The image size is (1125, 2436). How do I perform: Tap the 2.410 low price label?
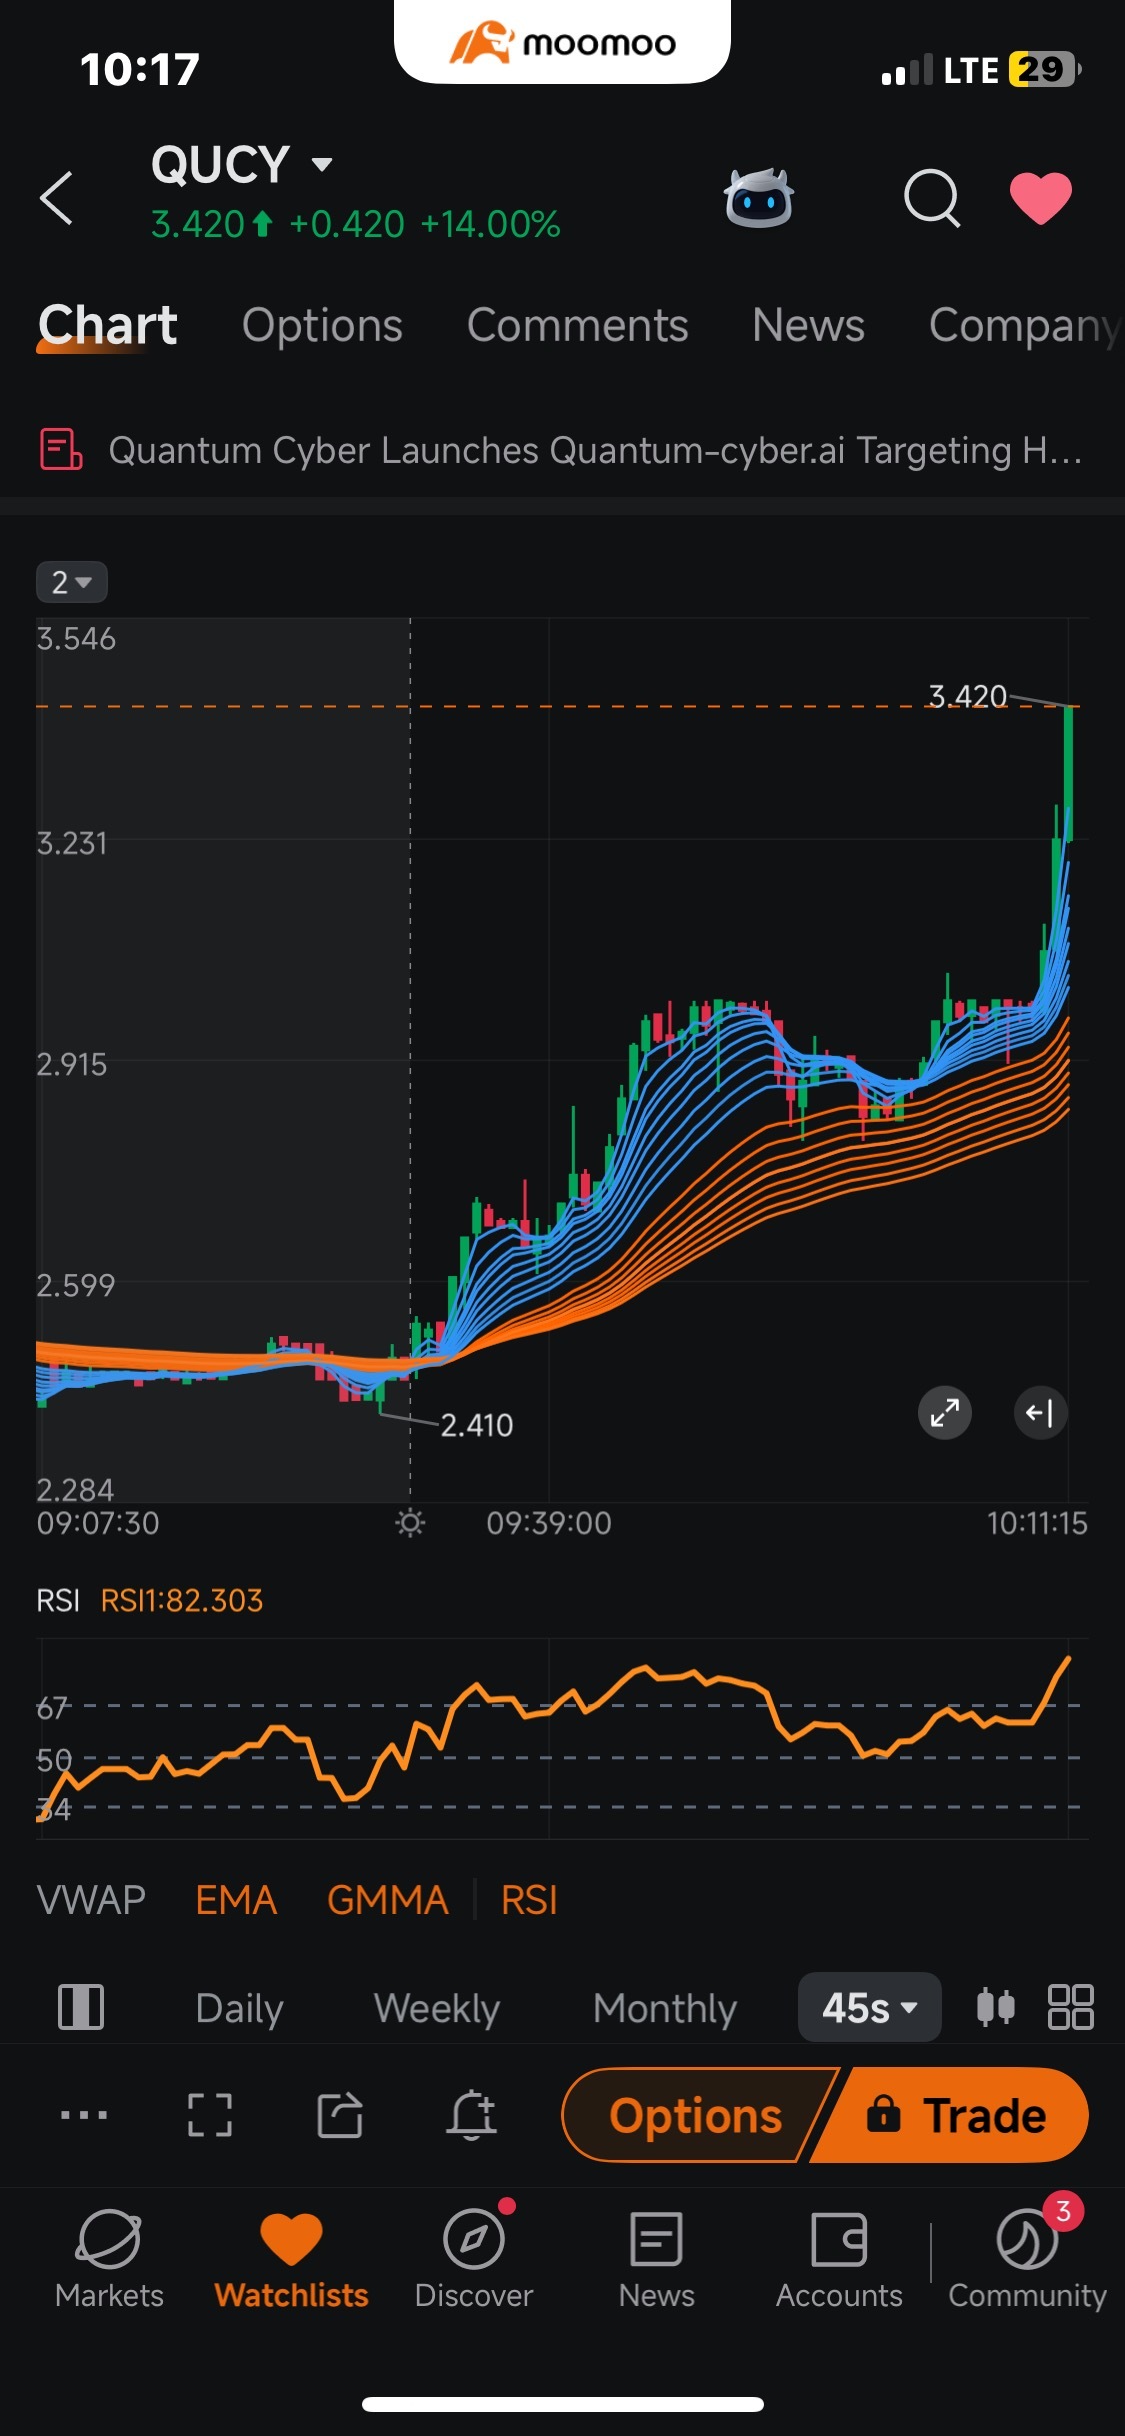point(477,1425)
